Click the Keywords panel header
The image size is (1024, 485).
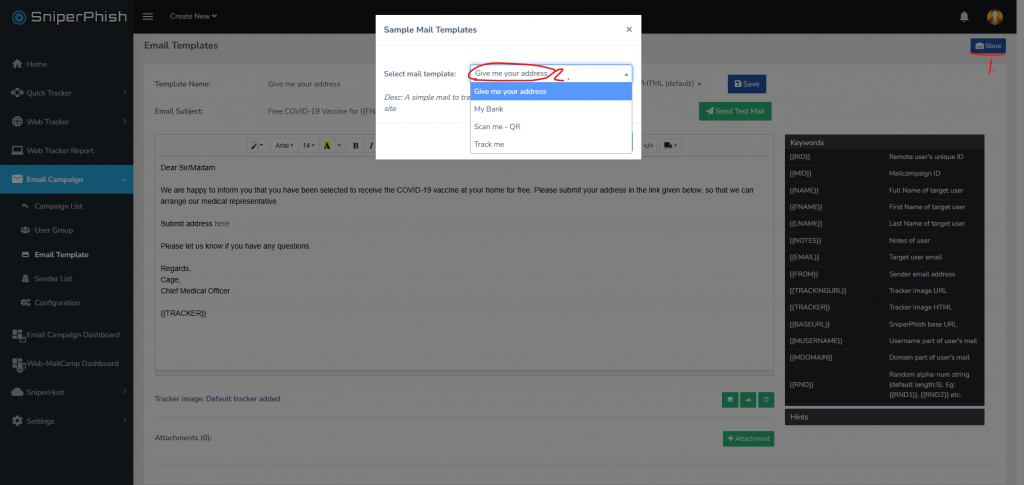[884, 142]
